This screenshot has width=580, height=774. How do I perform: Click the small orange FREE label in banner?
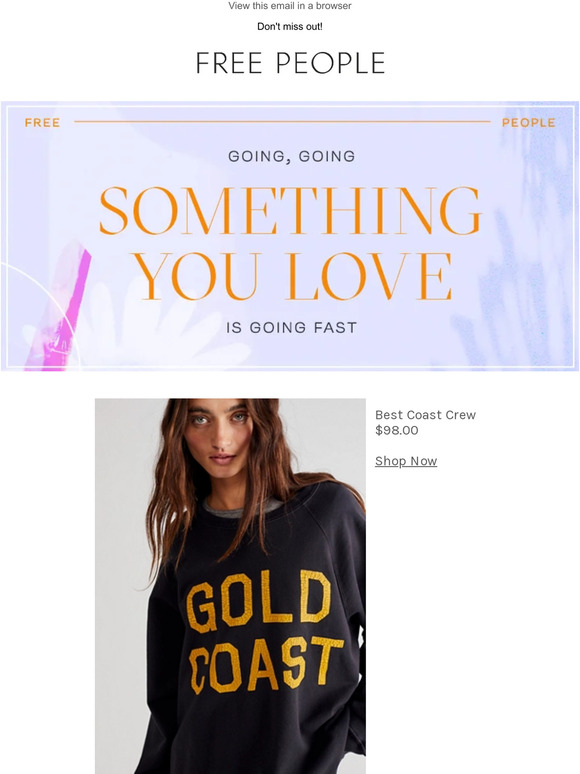42,122
